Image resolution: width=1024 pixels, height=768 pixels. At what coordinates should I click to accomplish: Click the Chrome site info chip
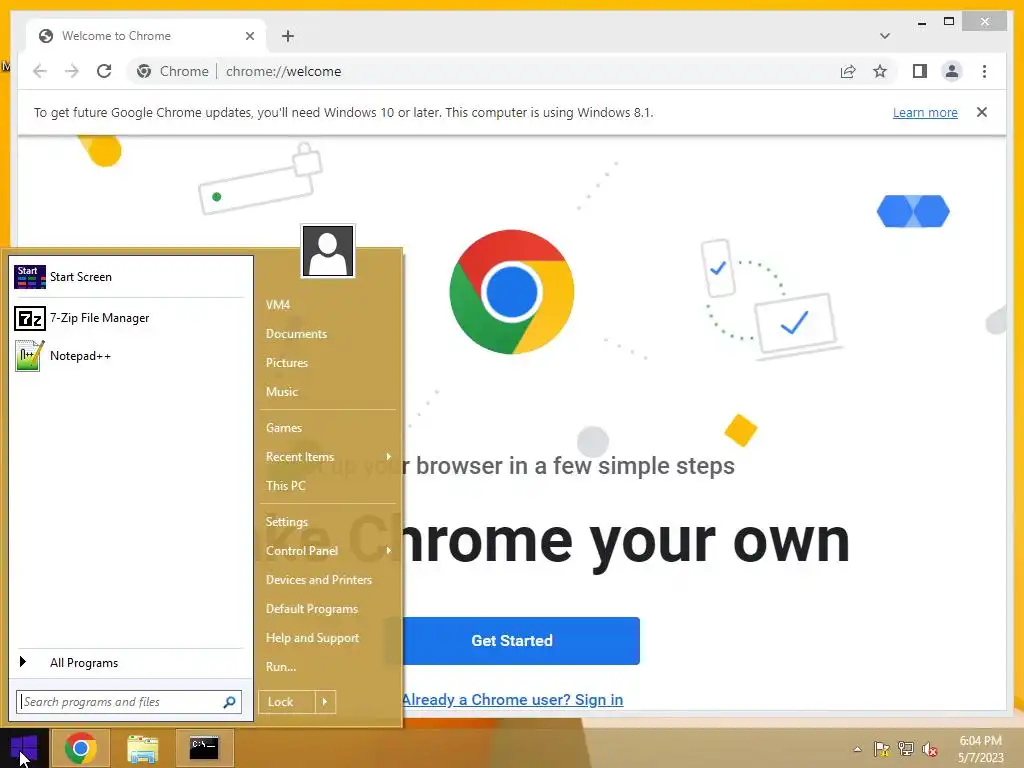point(172,71)
